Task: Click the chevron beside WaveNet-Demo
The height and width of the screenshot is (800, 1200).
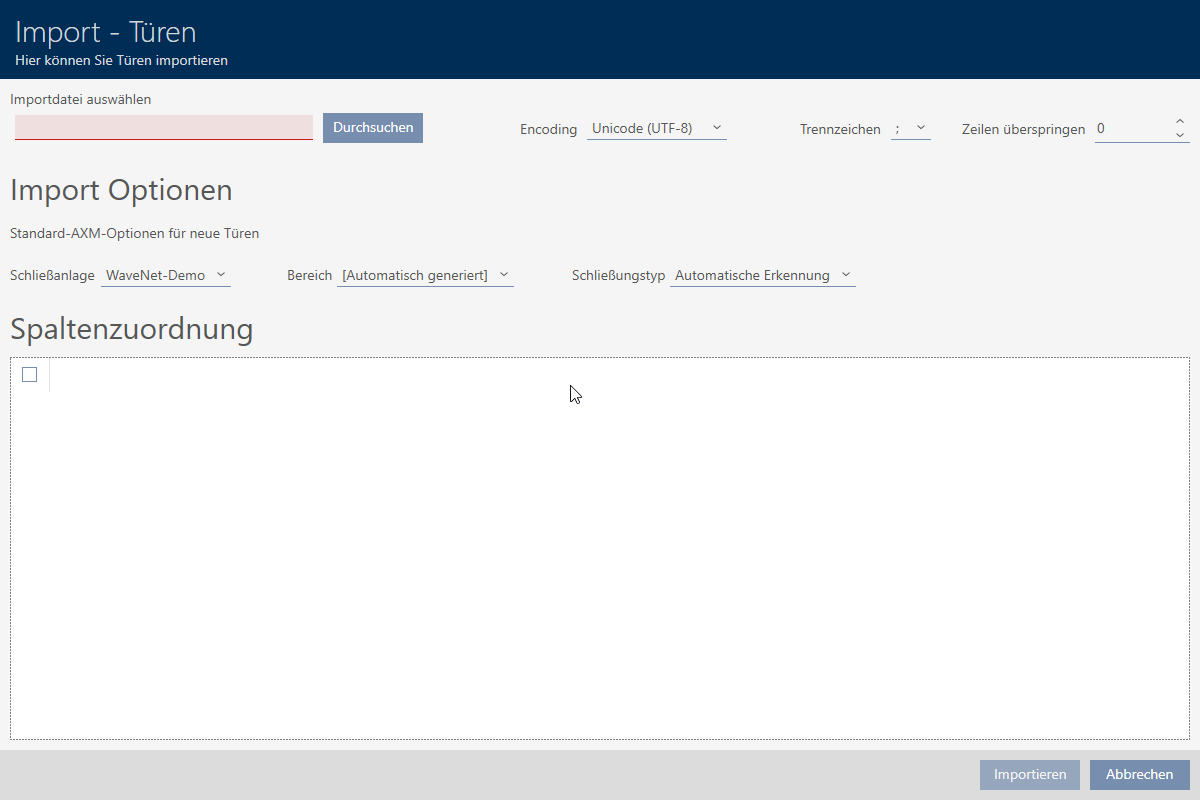Action: point(220,275)
